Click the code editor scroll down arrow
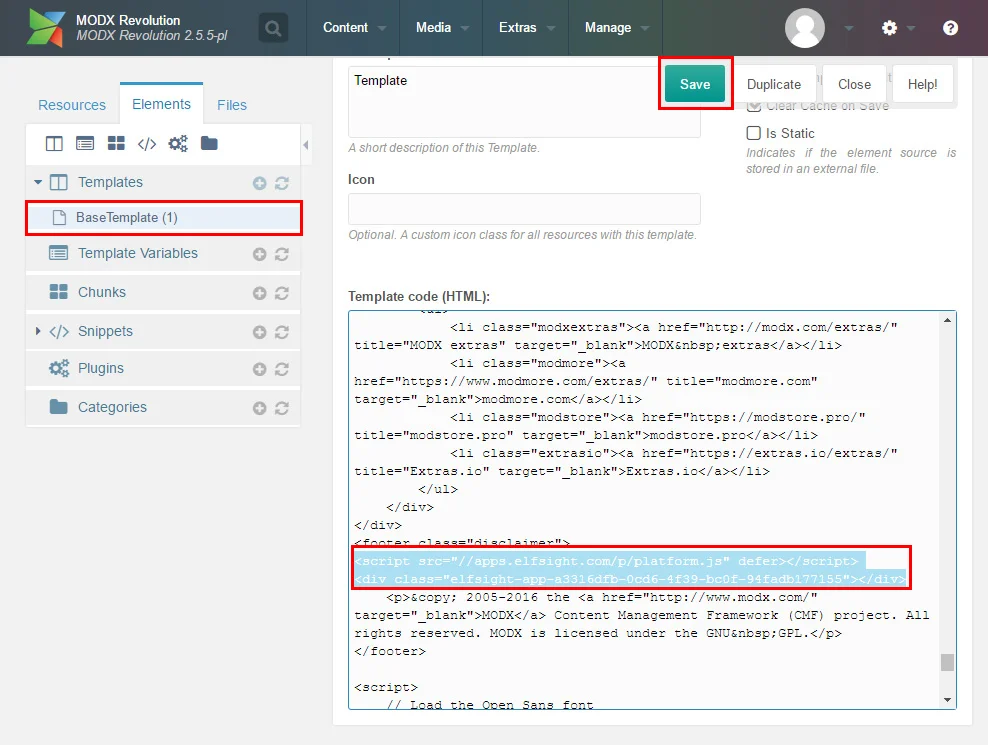 [x=947, y=700]
